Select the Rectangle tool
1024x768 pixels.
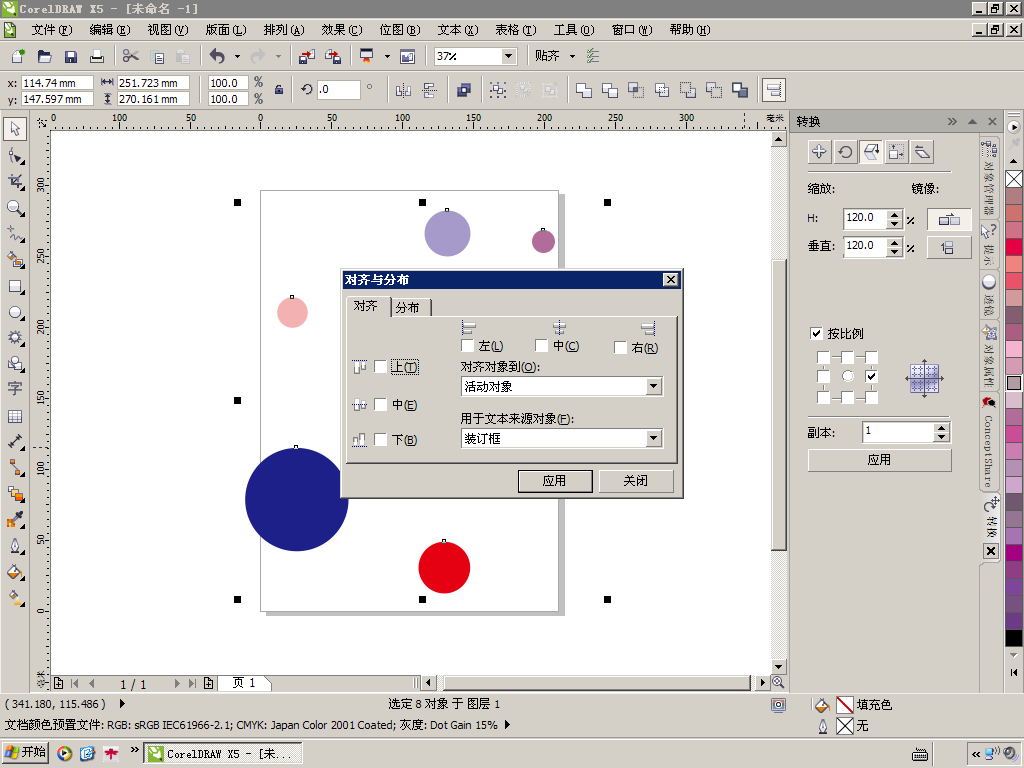pyautogui.click(x=15, y=287)
